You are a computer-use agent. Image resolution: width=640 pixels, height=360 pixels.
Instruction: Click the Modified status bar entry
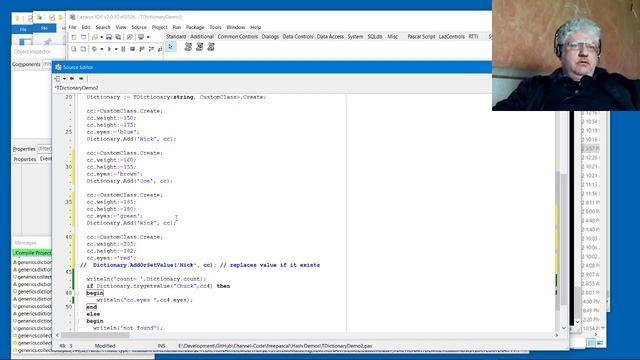coord(105,346)
